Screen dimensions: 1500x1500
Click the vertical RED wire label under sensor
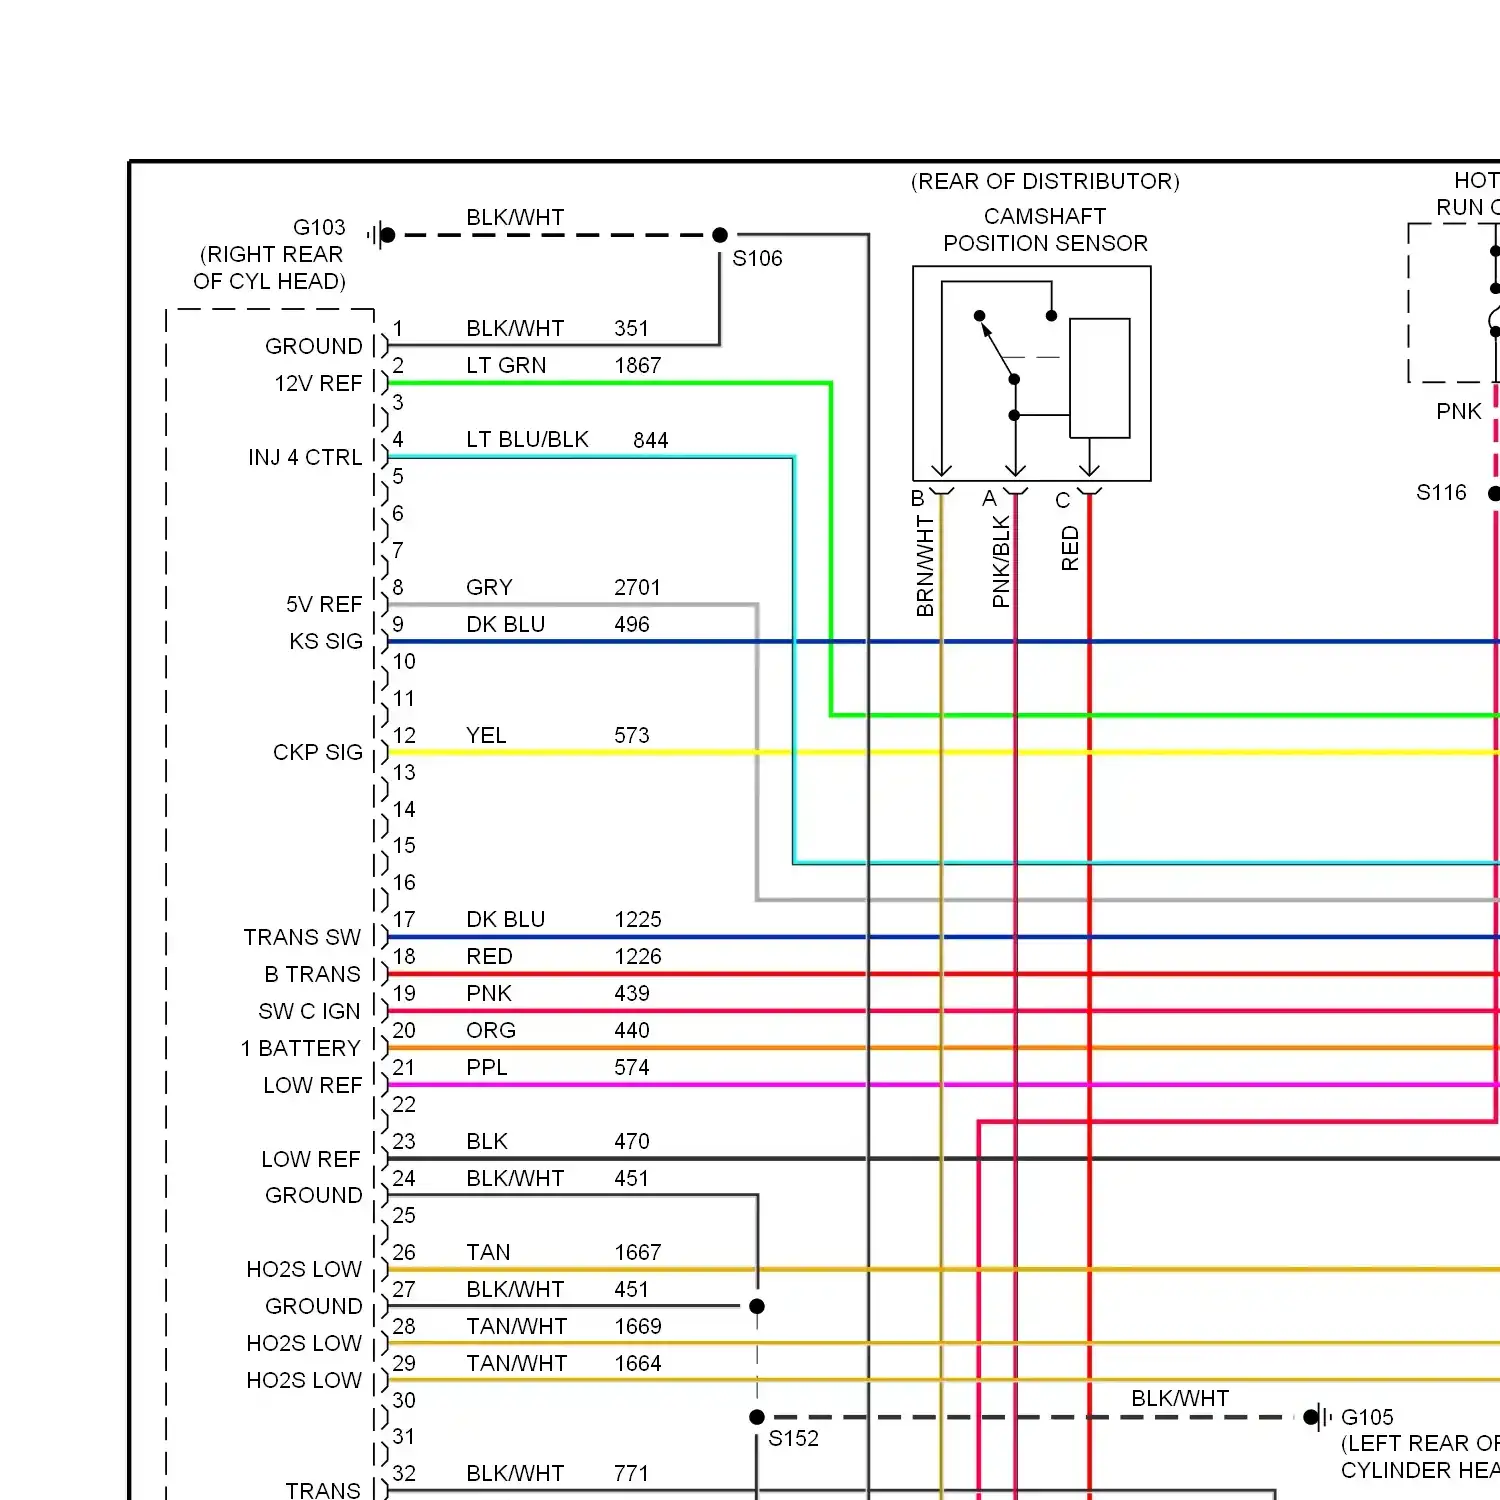pyautogui.click(x=1070, y=549)
